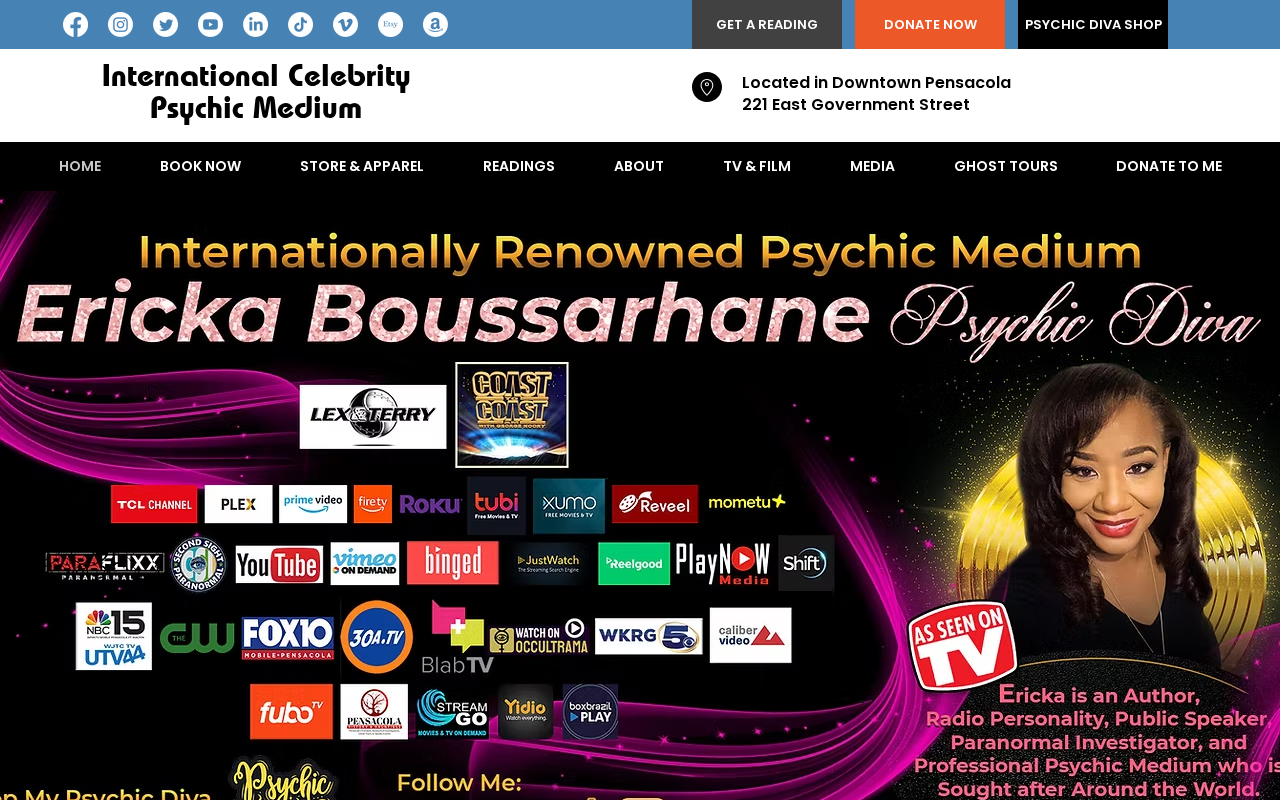
Task: Click the Fire TV logo
Action: tap(373, 504)
